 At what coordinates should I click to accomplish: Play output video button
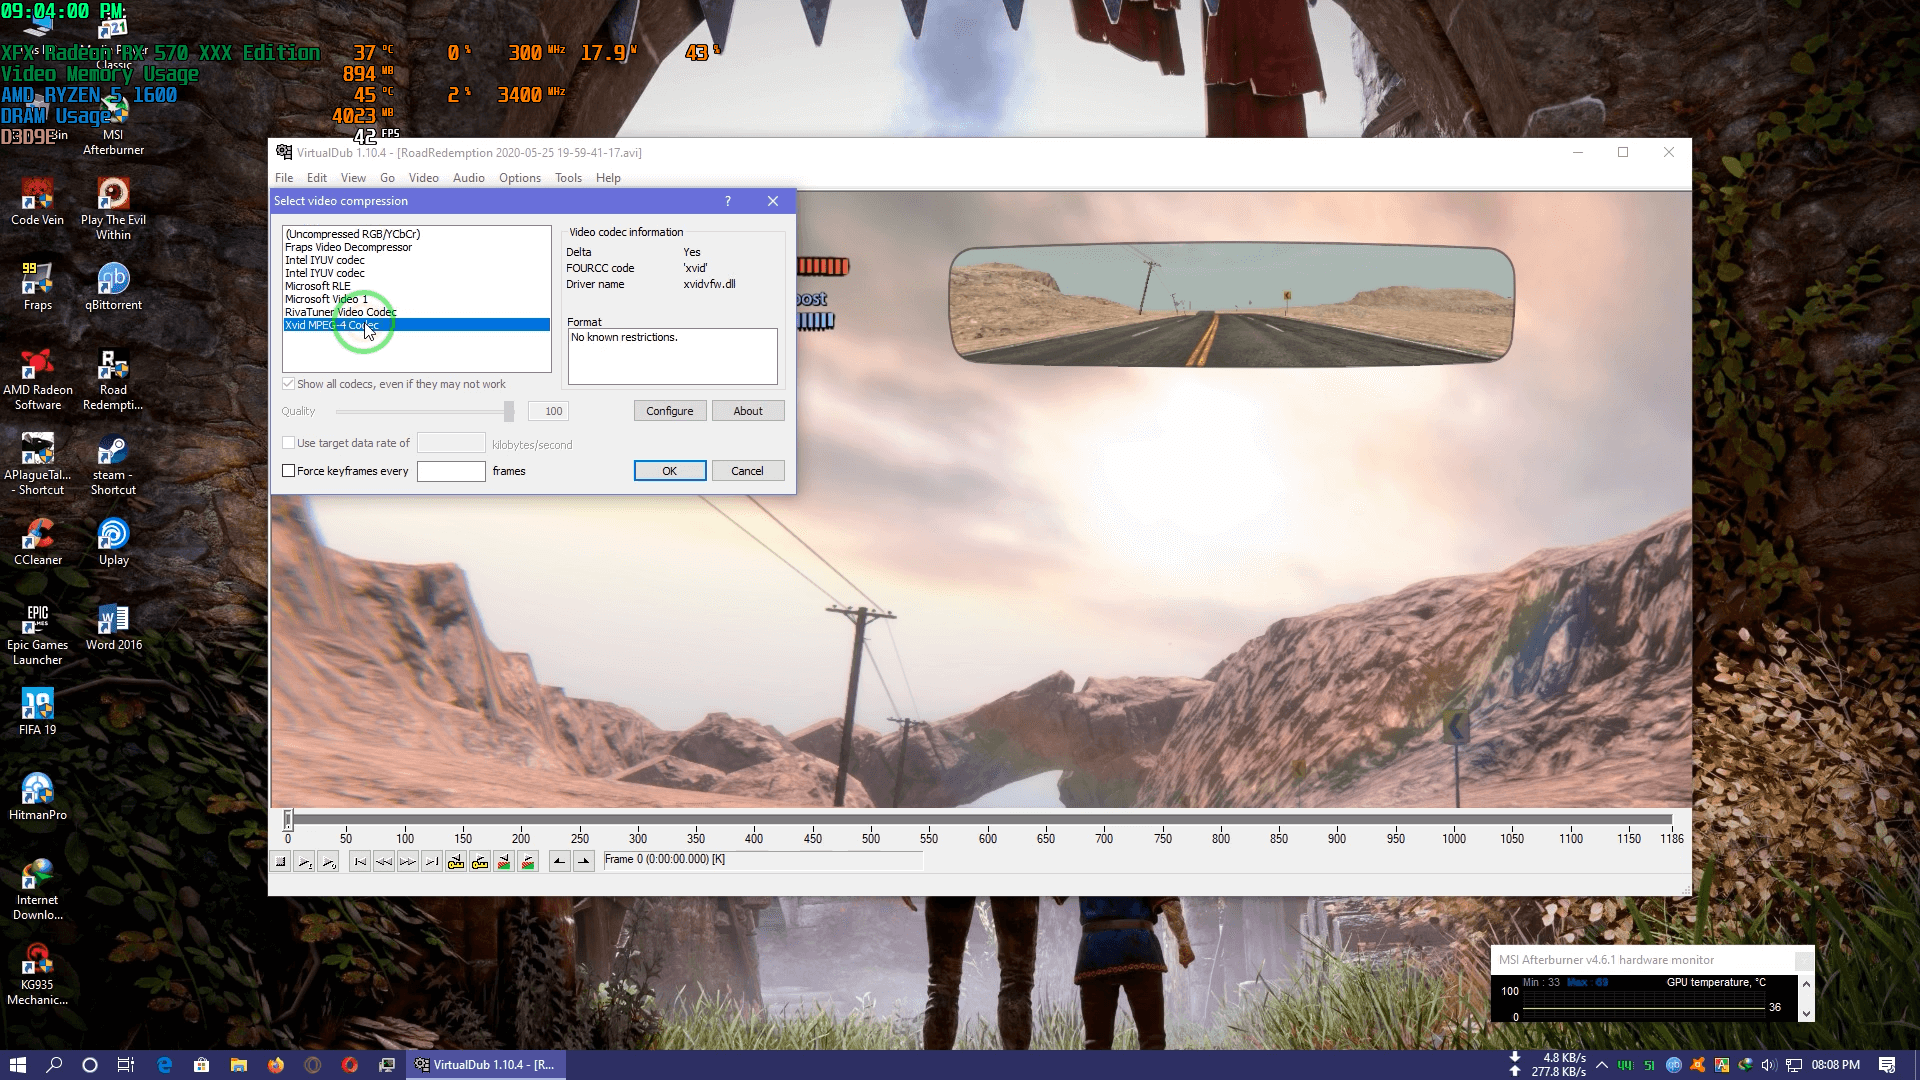coord(329,862)
